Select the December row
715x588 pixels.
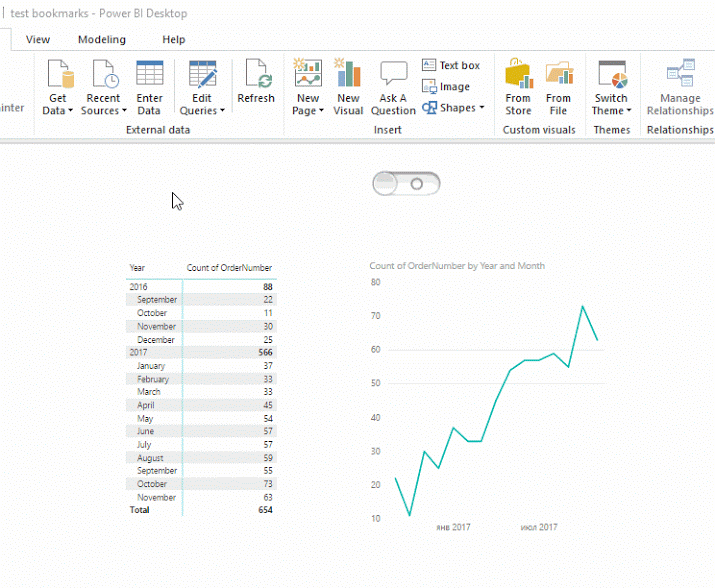(201, 340)
